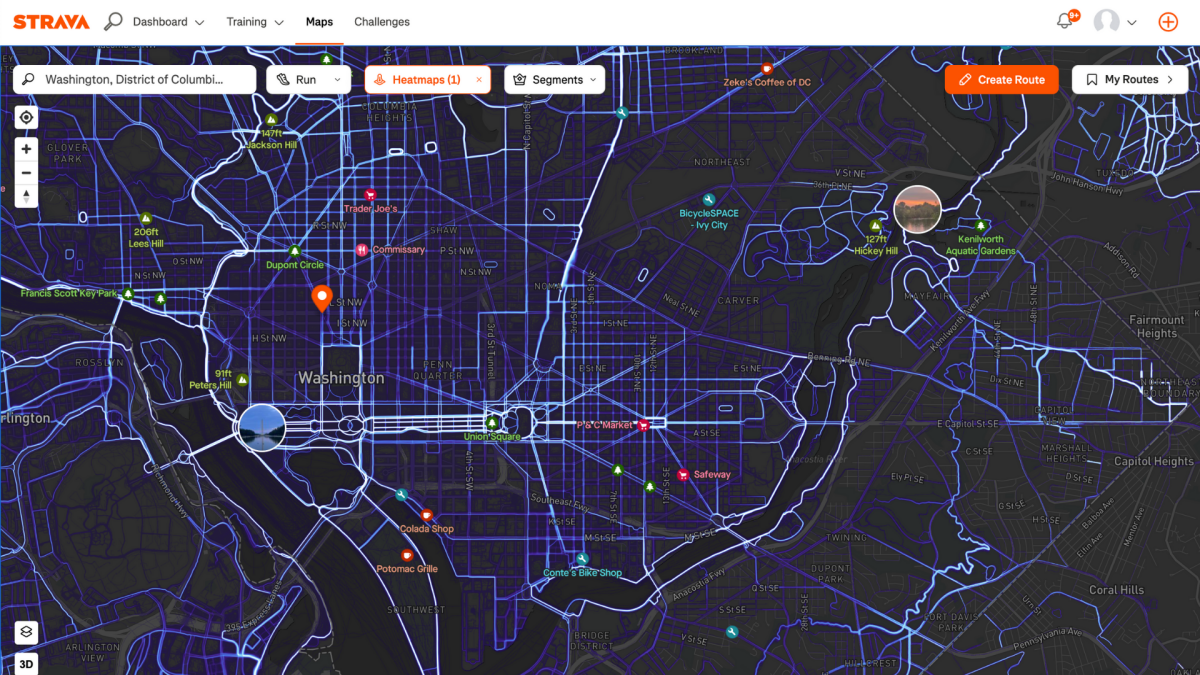The image size is (1200, 675).
Task: Click the search magnifier icon in header
Action: click(113, 21)
